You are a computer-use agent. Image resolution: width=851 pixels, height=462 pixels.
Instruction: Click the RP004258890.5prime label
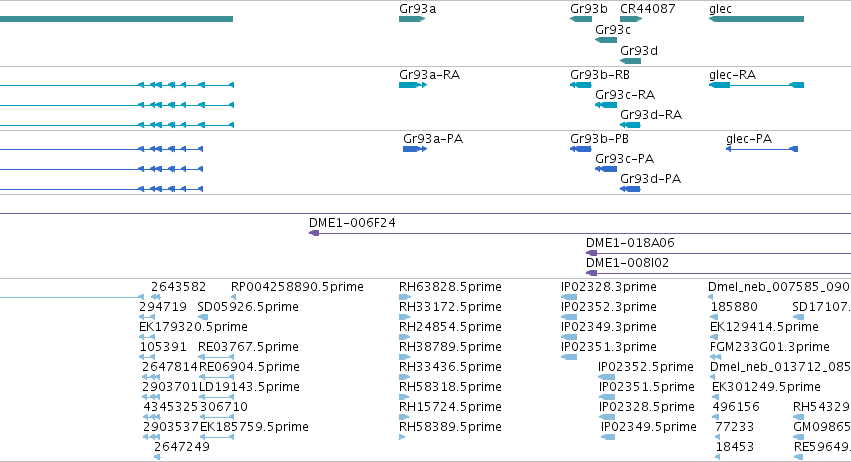(x=297, y=287)
